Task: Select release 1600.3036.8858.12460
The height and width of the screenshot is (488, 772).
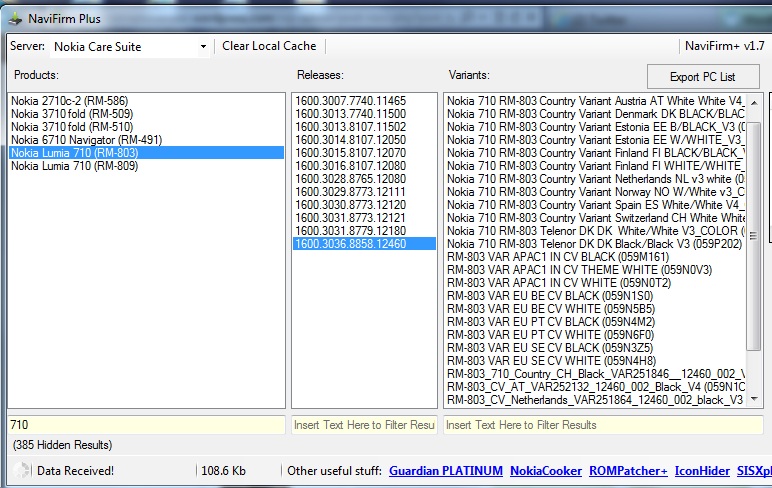Action: [x=364, y=244]
